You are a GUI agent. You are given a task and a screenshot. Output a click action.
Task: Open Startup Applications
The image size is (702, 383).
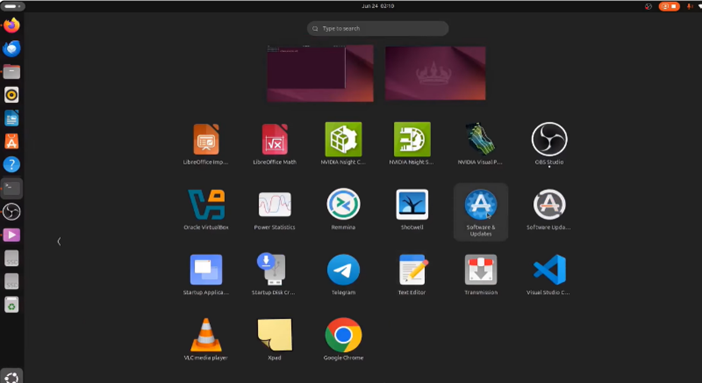(206, 275)
